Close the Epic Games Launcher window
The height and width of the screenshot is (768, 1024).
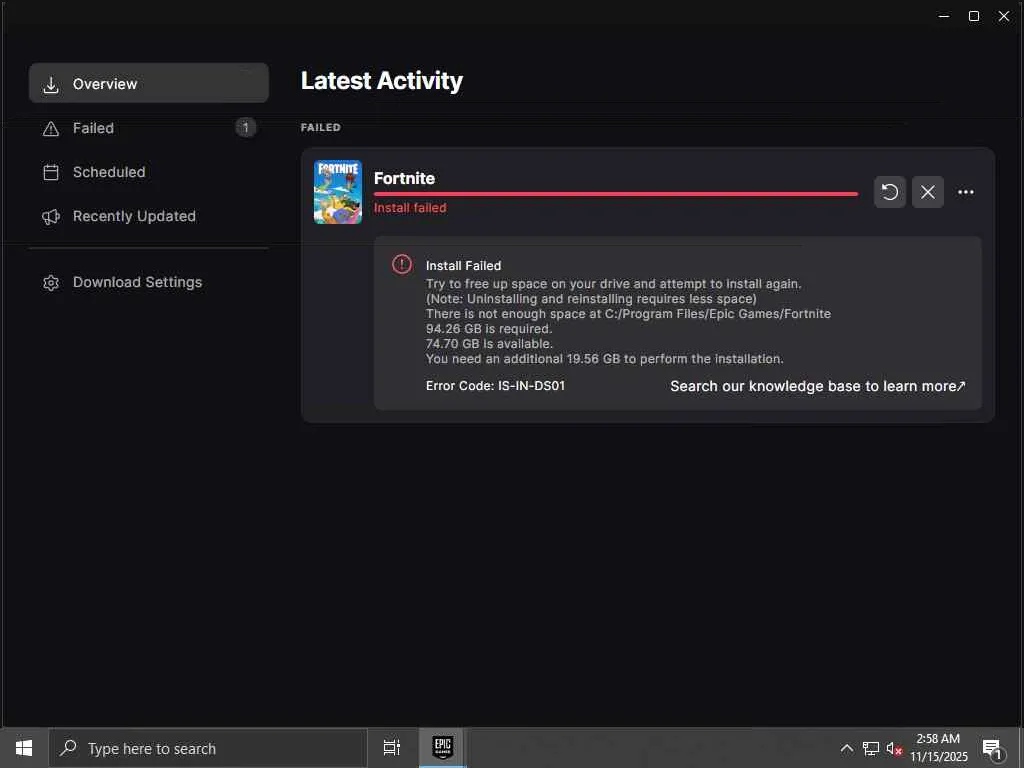pos(1004,16)
